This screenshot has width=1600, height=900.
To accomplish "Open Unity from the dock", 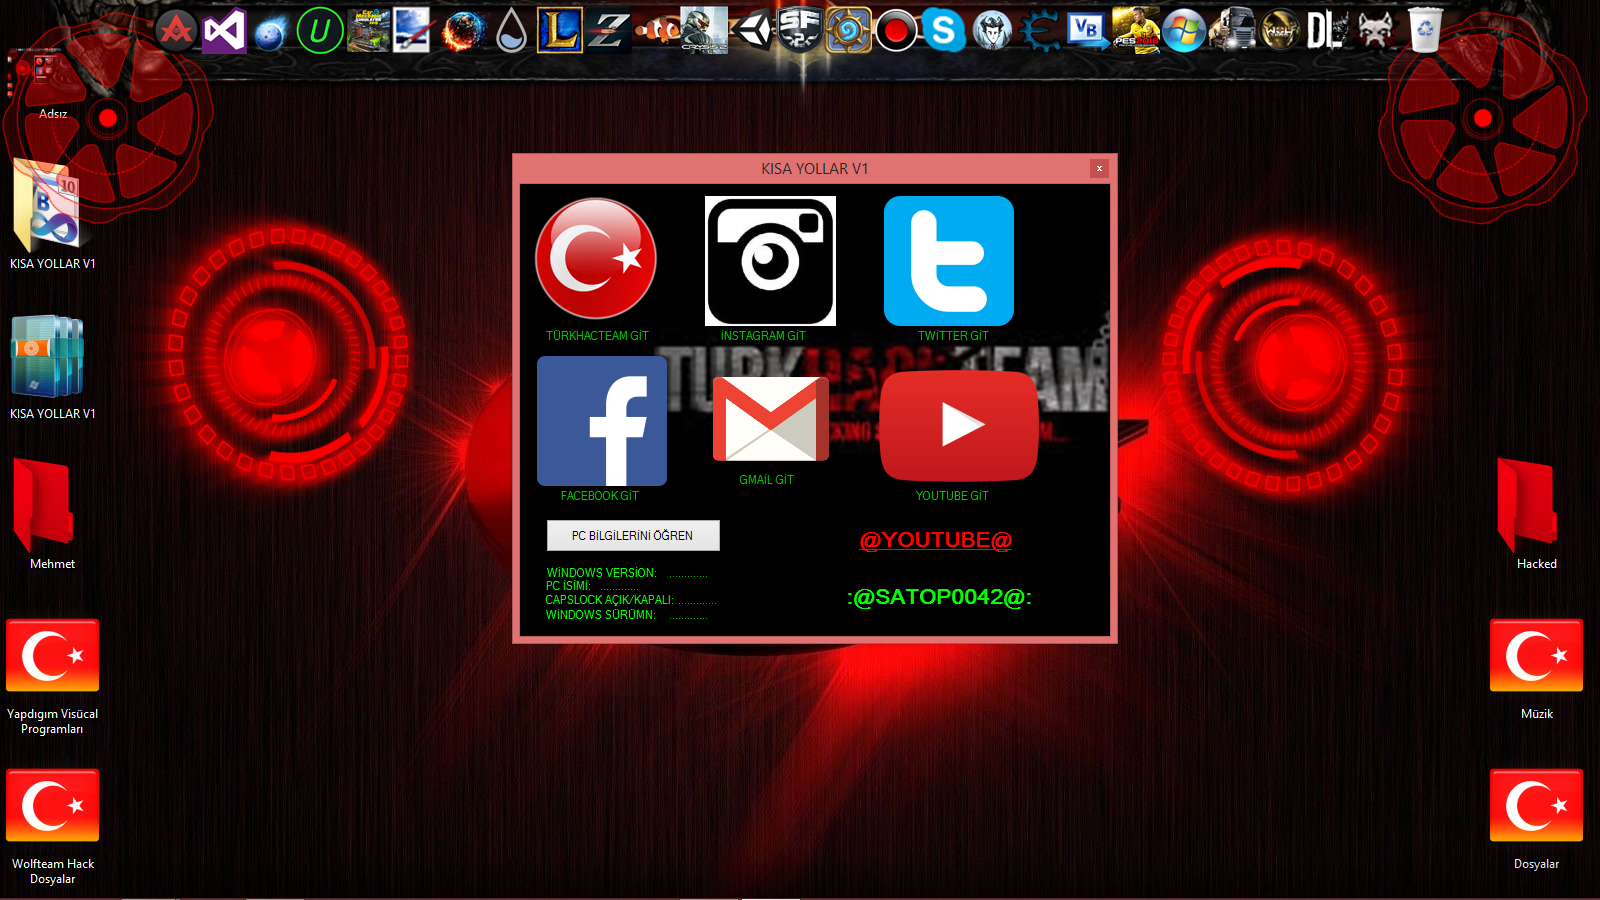I will point(752,31).
